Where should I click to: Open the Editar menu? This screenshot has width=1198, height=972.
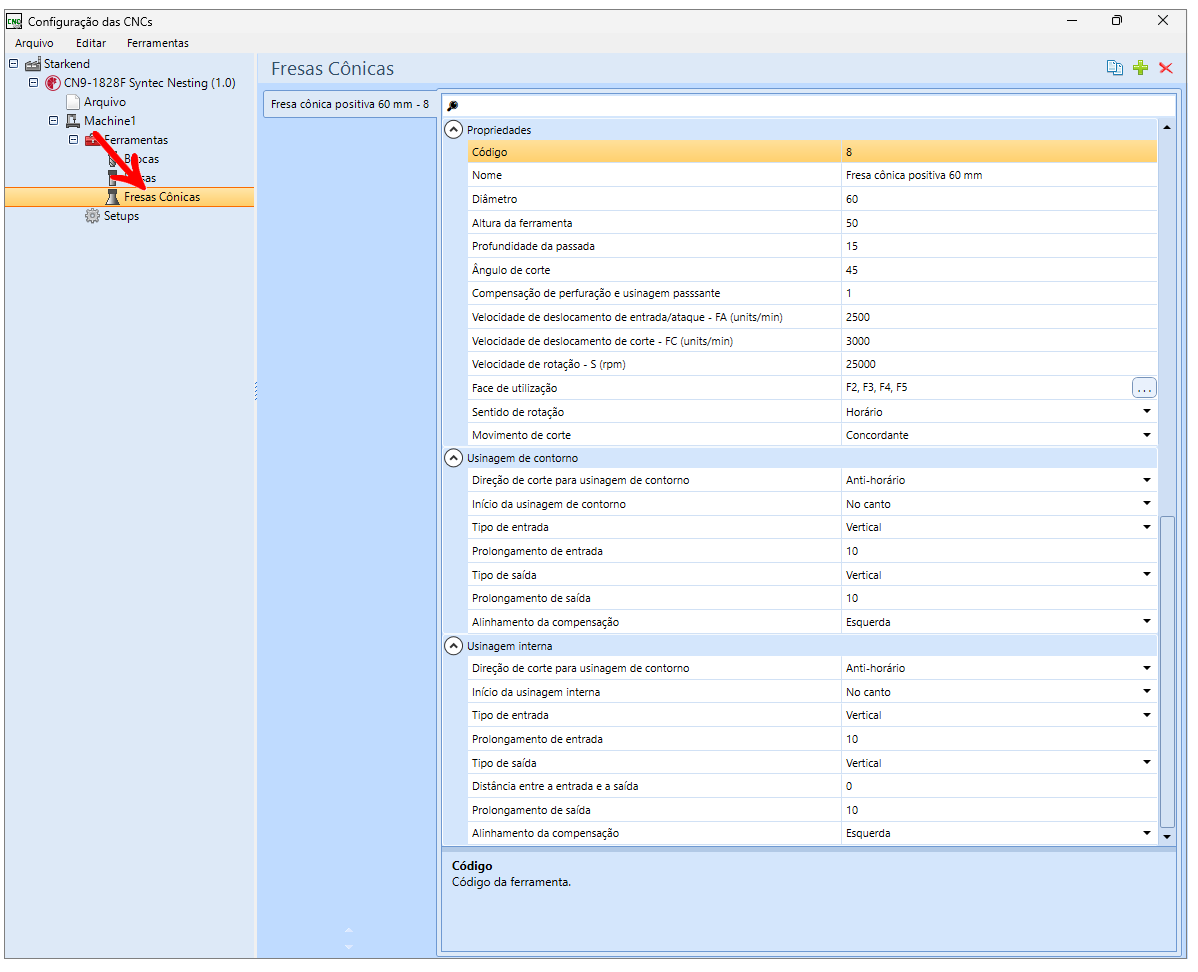tap(91, 44)
